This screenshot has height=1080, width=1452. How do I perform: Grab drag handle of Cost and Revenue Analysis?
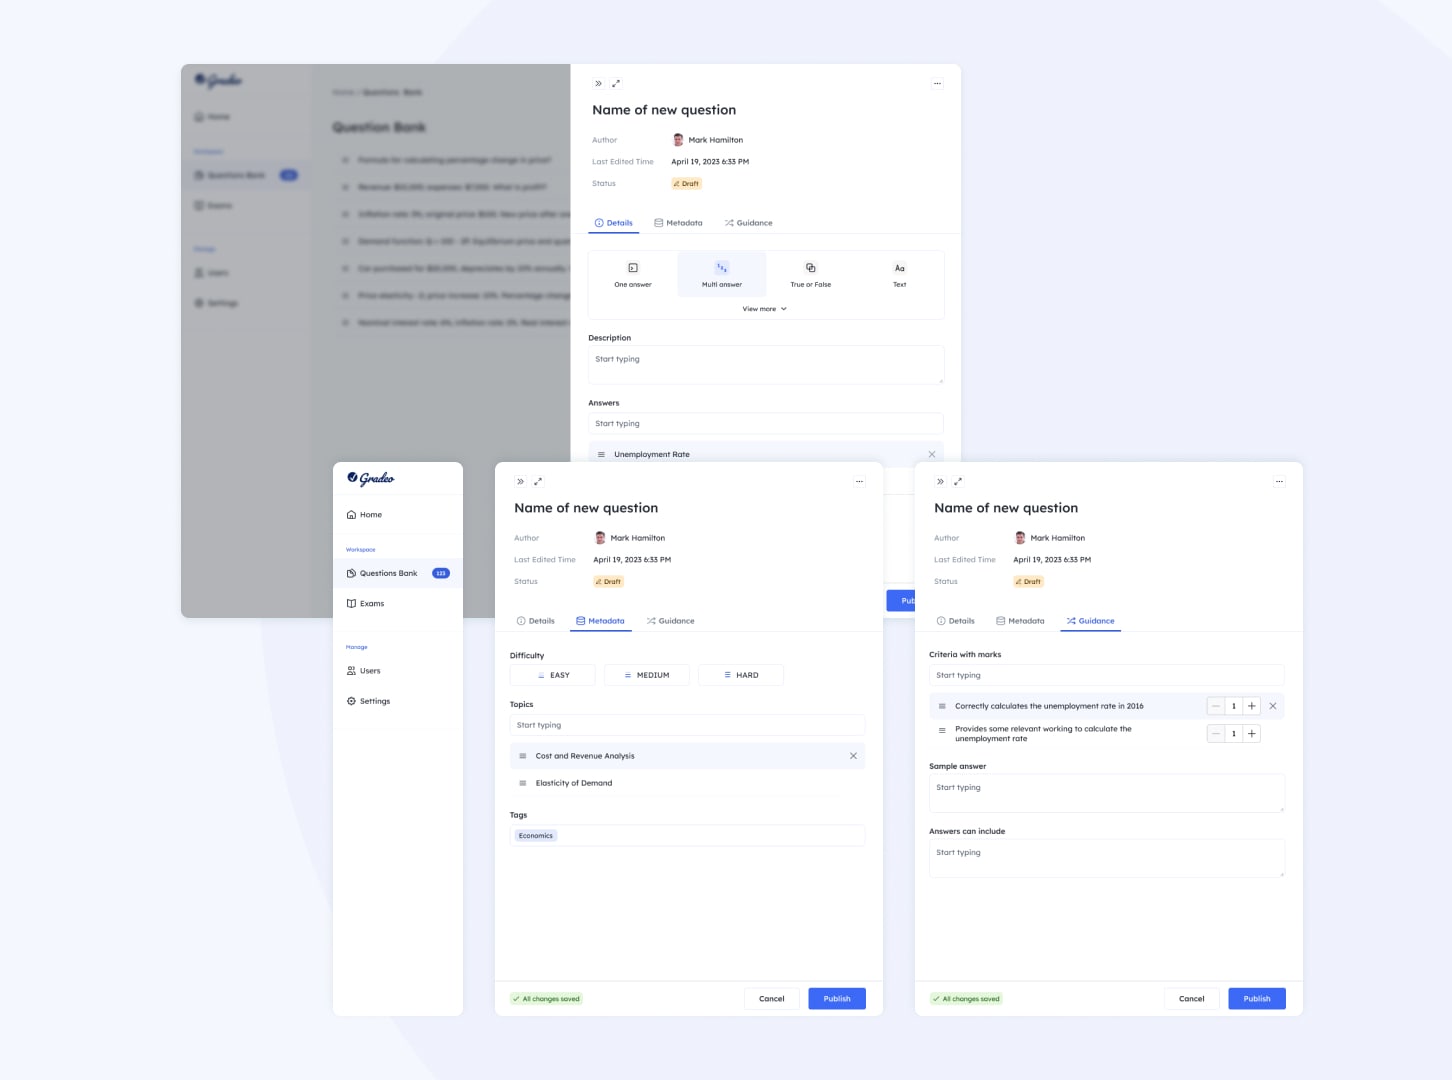pyautogui.click(x=522, y=756)
